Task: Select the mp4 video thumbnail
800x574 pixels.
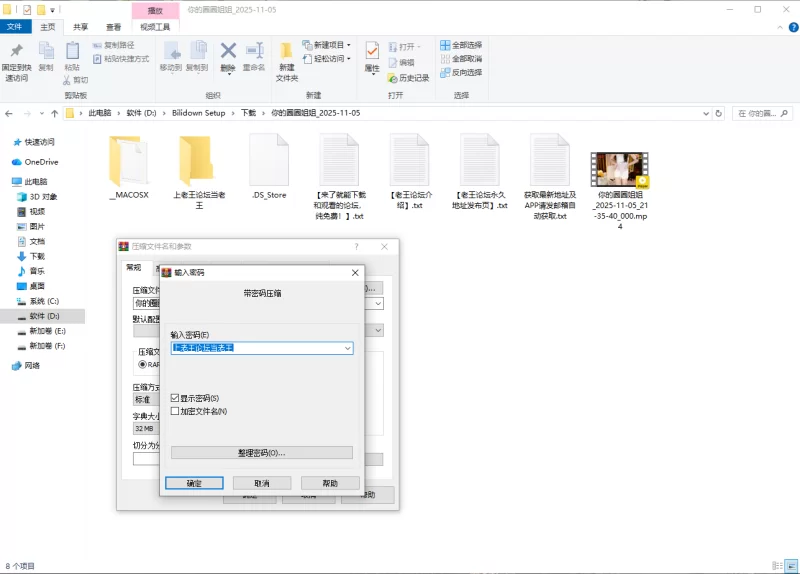Action: point(620,169)
